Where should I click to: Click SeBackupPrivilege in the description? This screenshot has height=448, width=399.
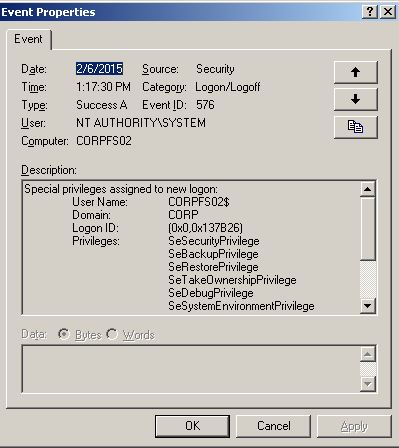point(213,254)
